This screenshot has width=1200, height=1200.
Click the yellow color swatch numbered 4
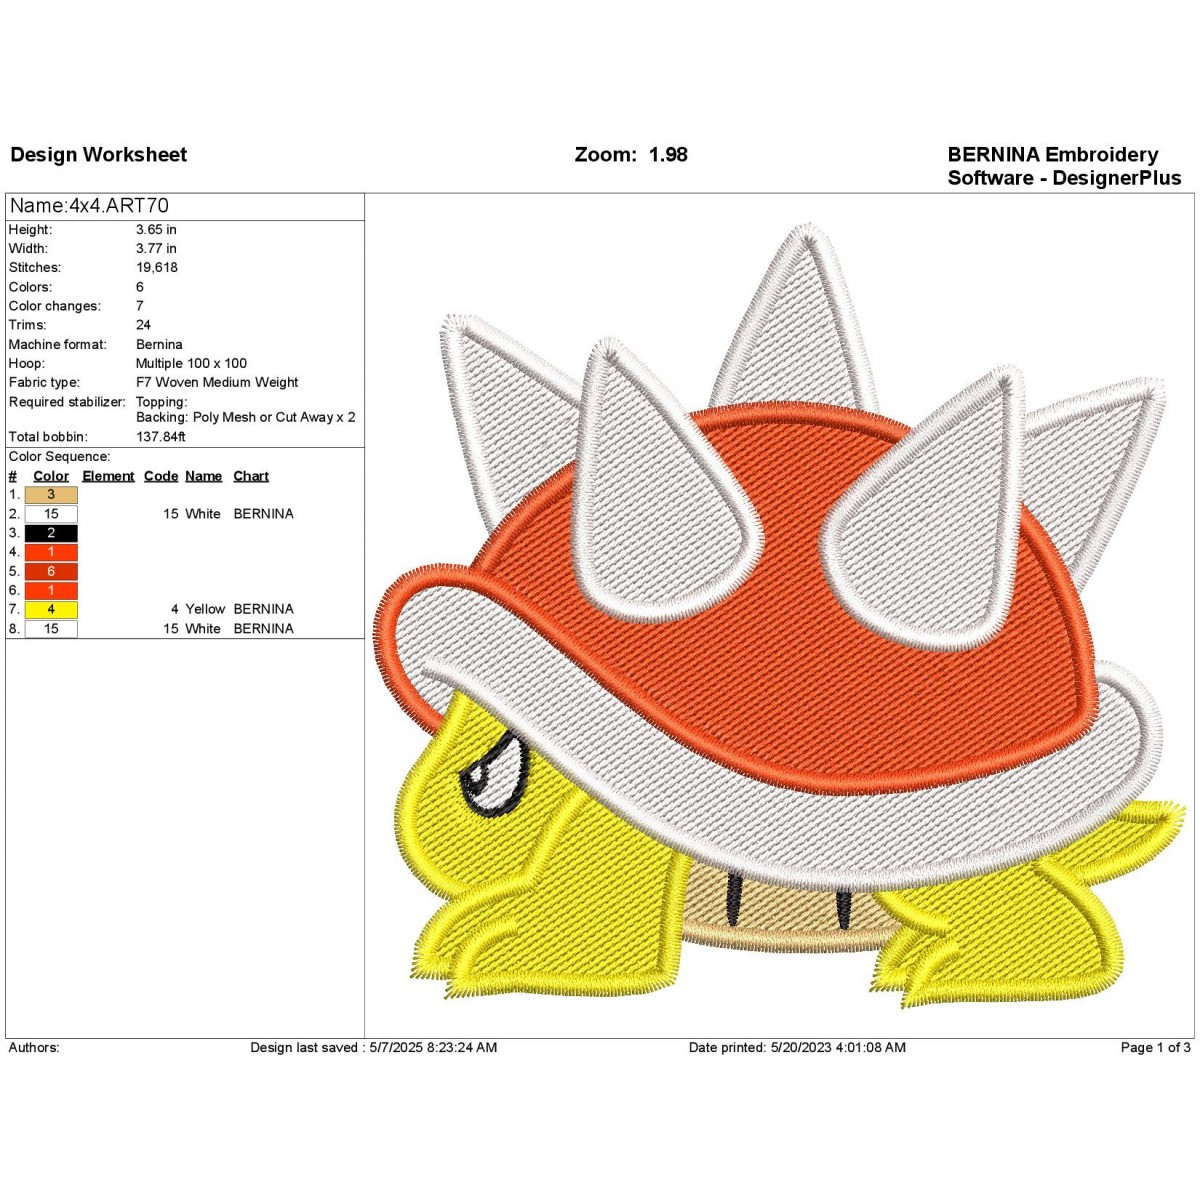[x=51, y=609]
